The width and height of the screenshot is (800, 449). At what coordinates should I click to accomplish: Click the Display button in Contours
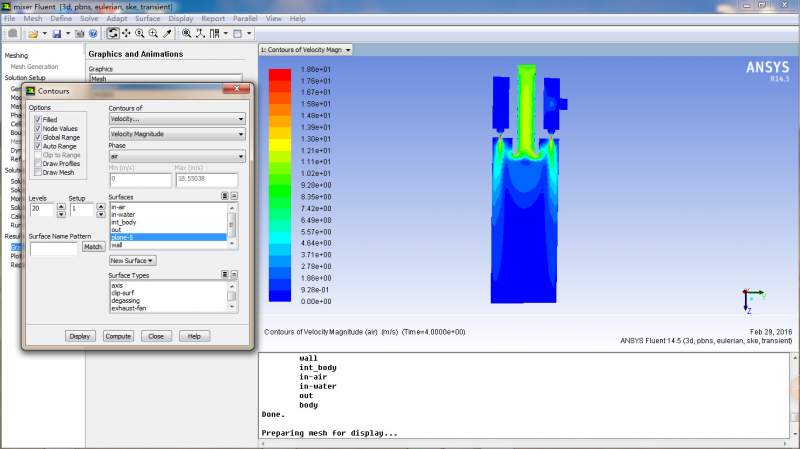[x=80, y=336]
